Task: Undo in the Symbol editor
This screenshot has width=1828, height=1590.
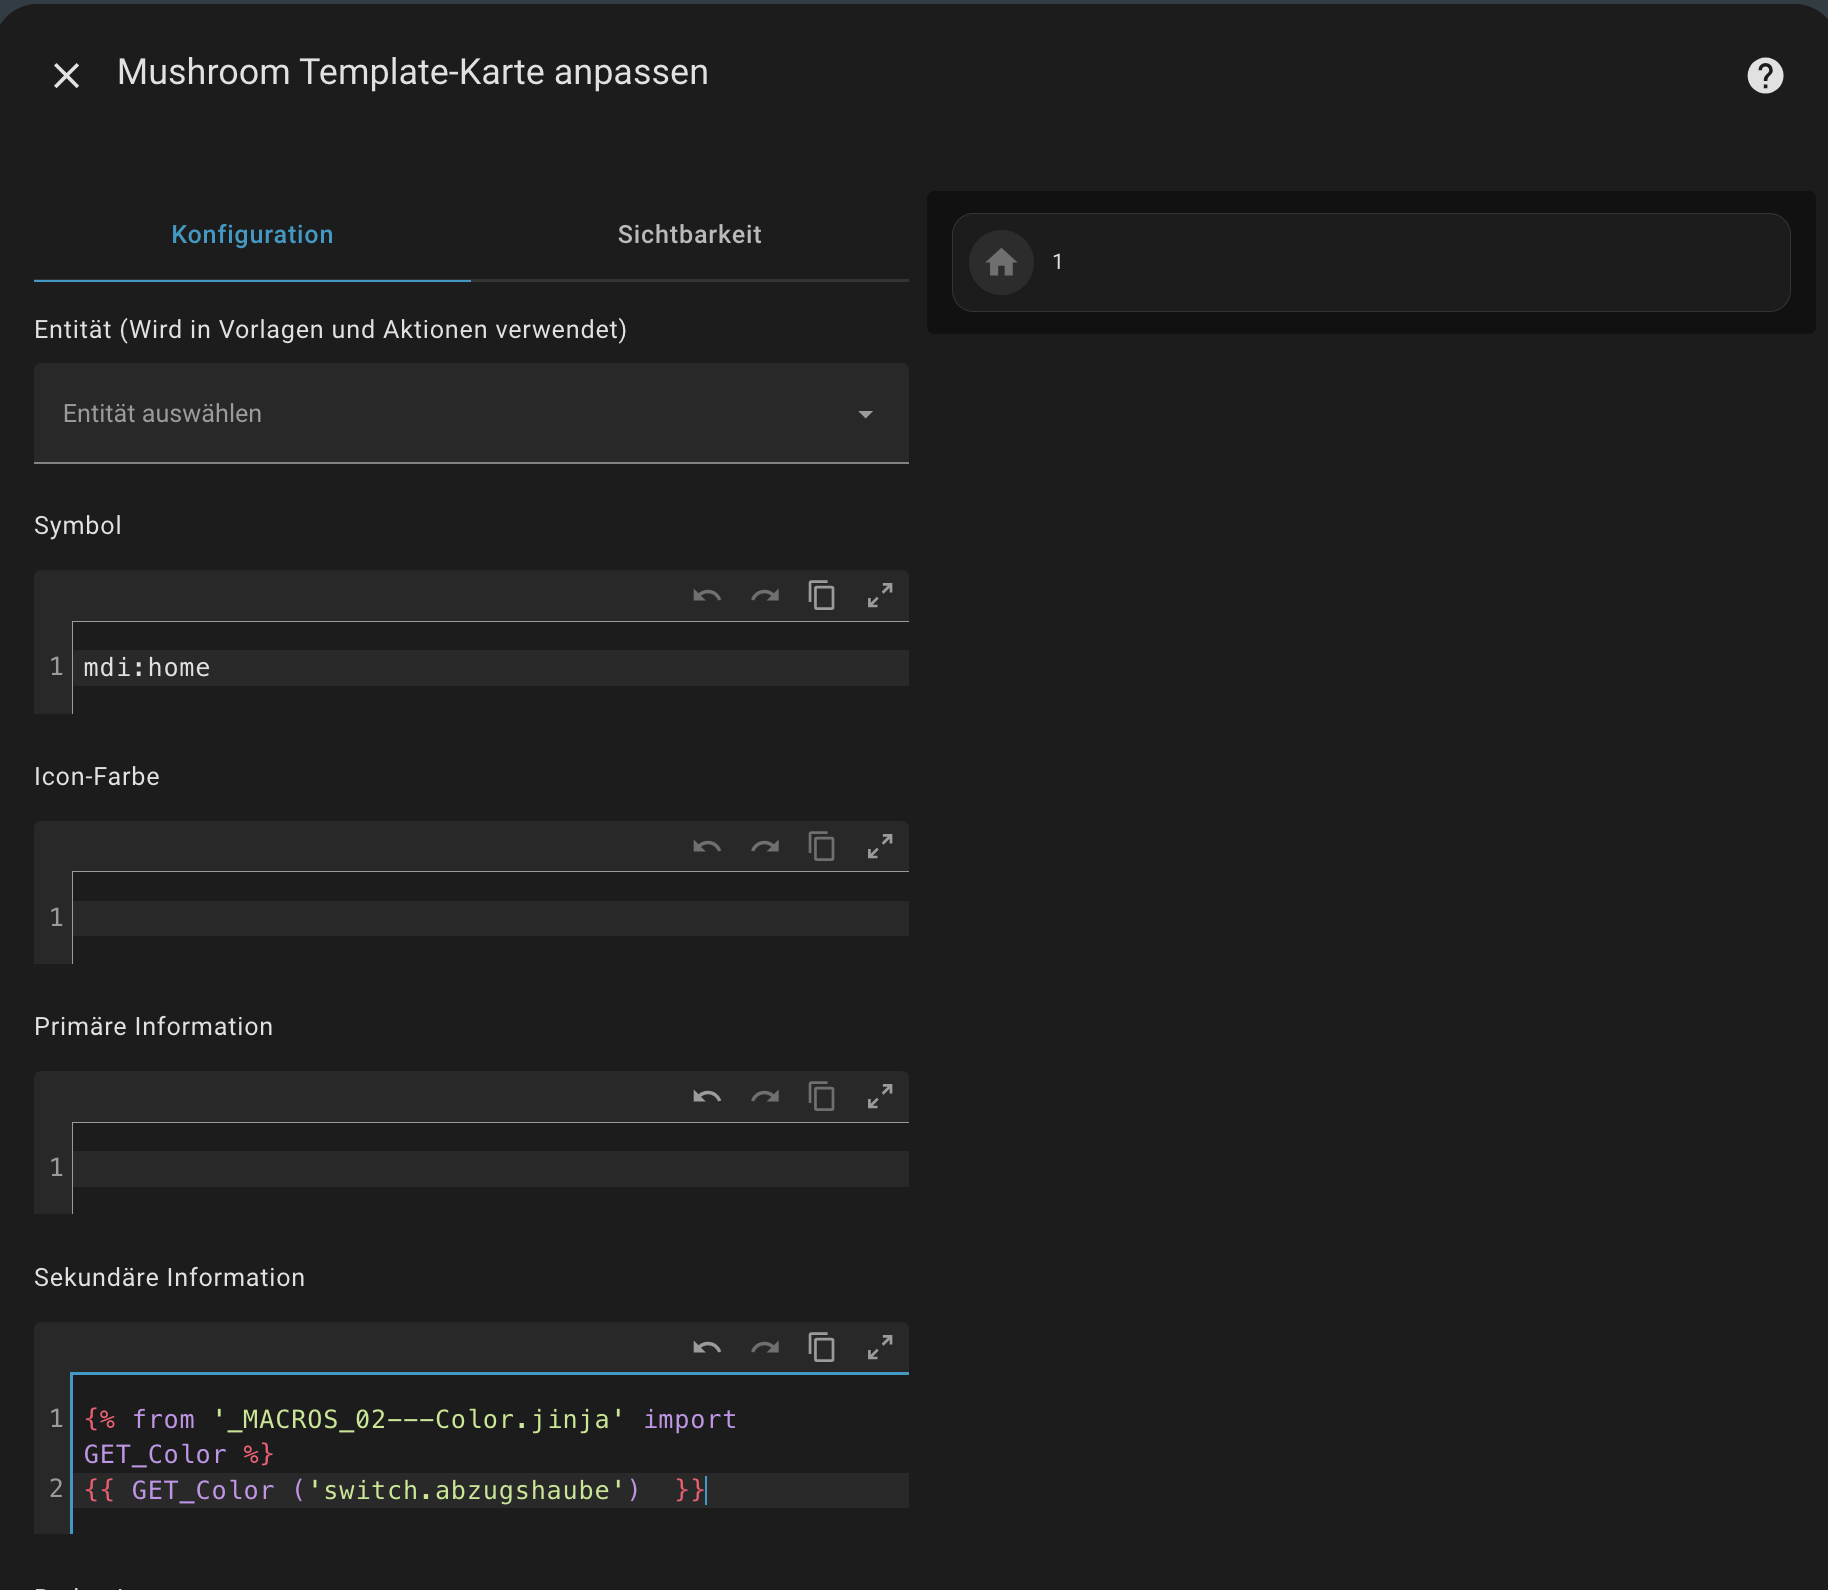Action: click(707, 596)
